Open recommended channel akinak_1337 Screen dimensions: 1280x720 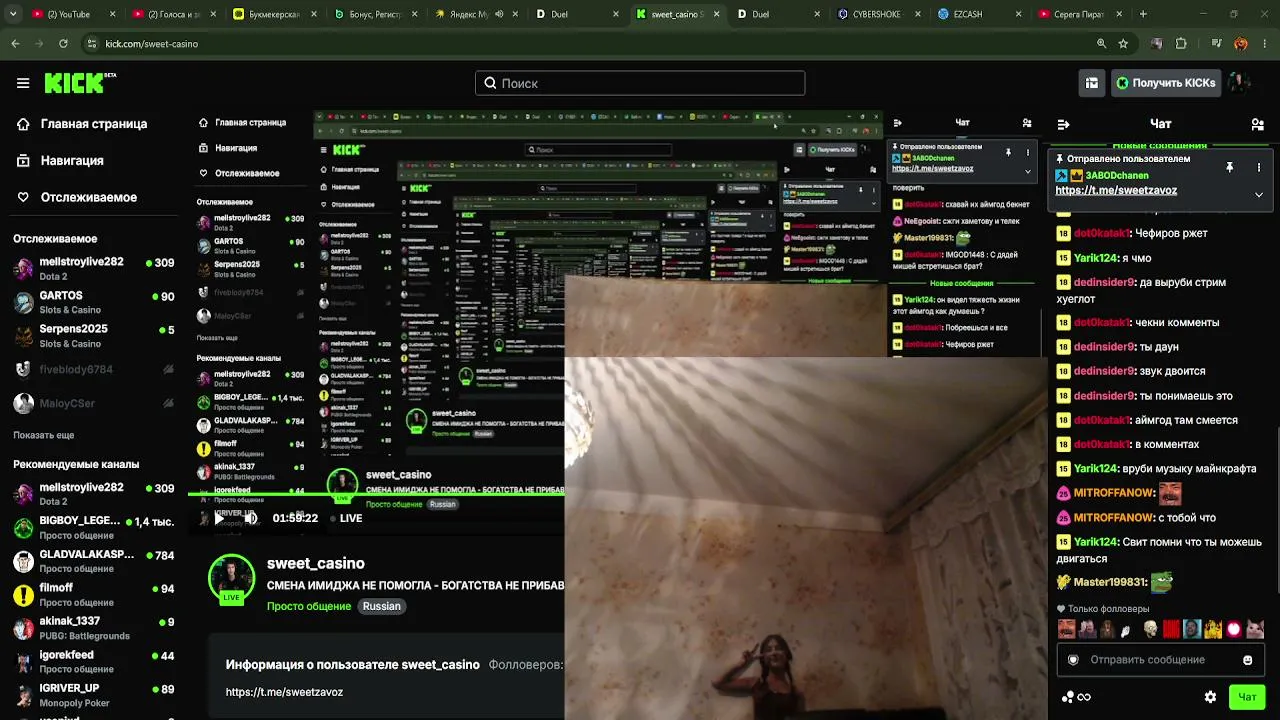pyautogui.click(x=94, y=628)
